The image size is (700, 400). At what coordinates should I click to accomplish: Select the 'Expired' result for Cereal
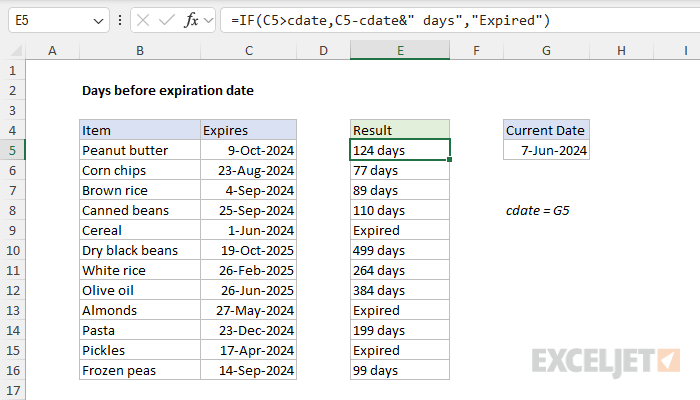pyautogui.click(x=400, y=230)
